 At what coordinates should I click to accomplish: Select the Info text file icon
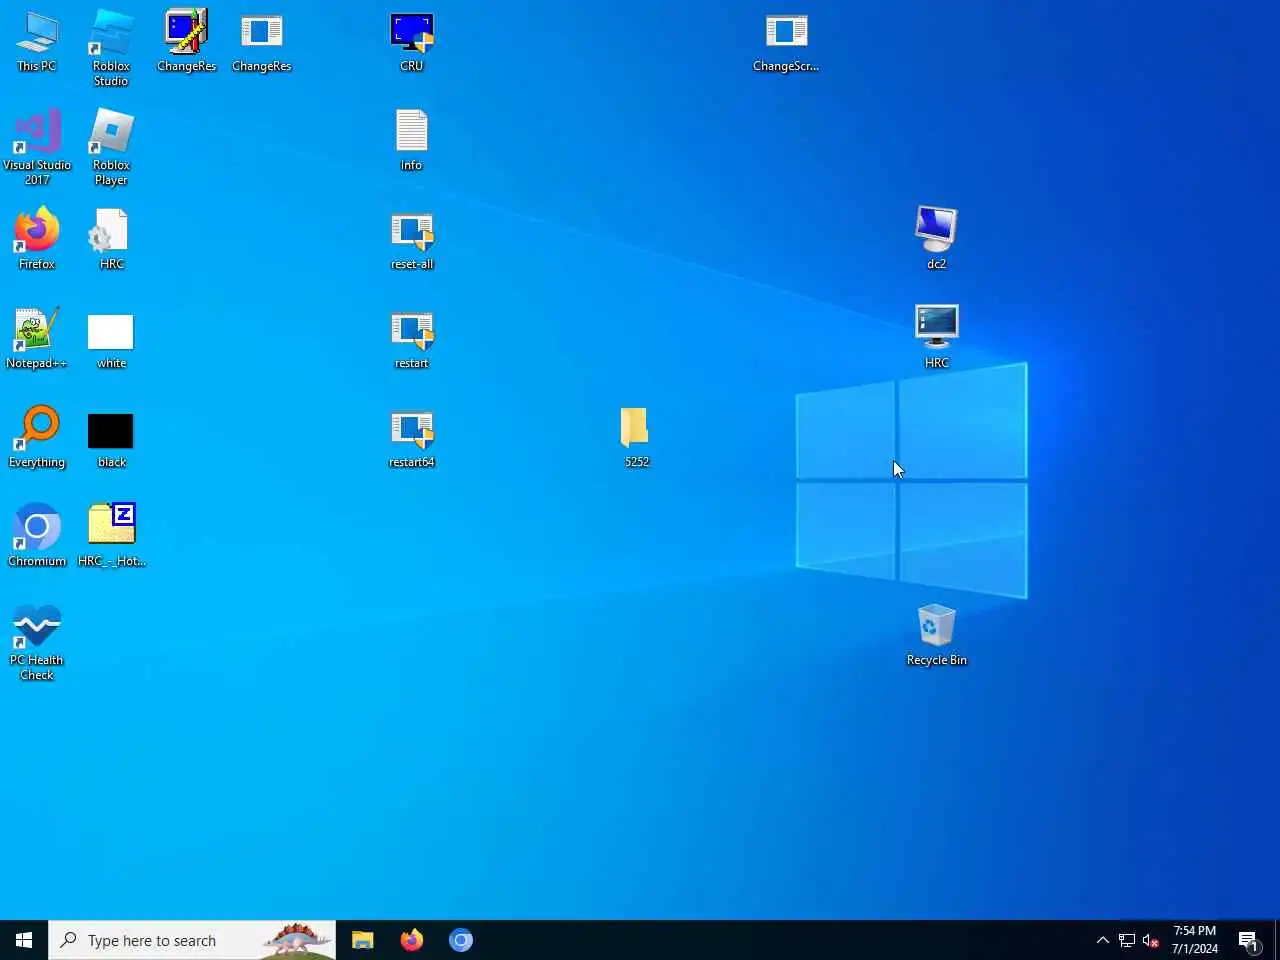[x=412, y=141]
